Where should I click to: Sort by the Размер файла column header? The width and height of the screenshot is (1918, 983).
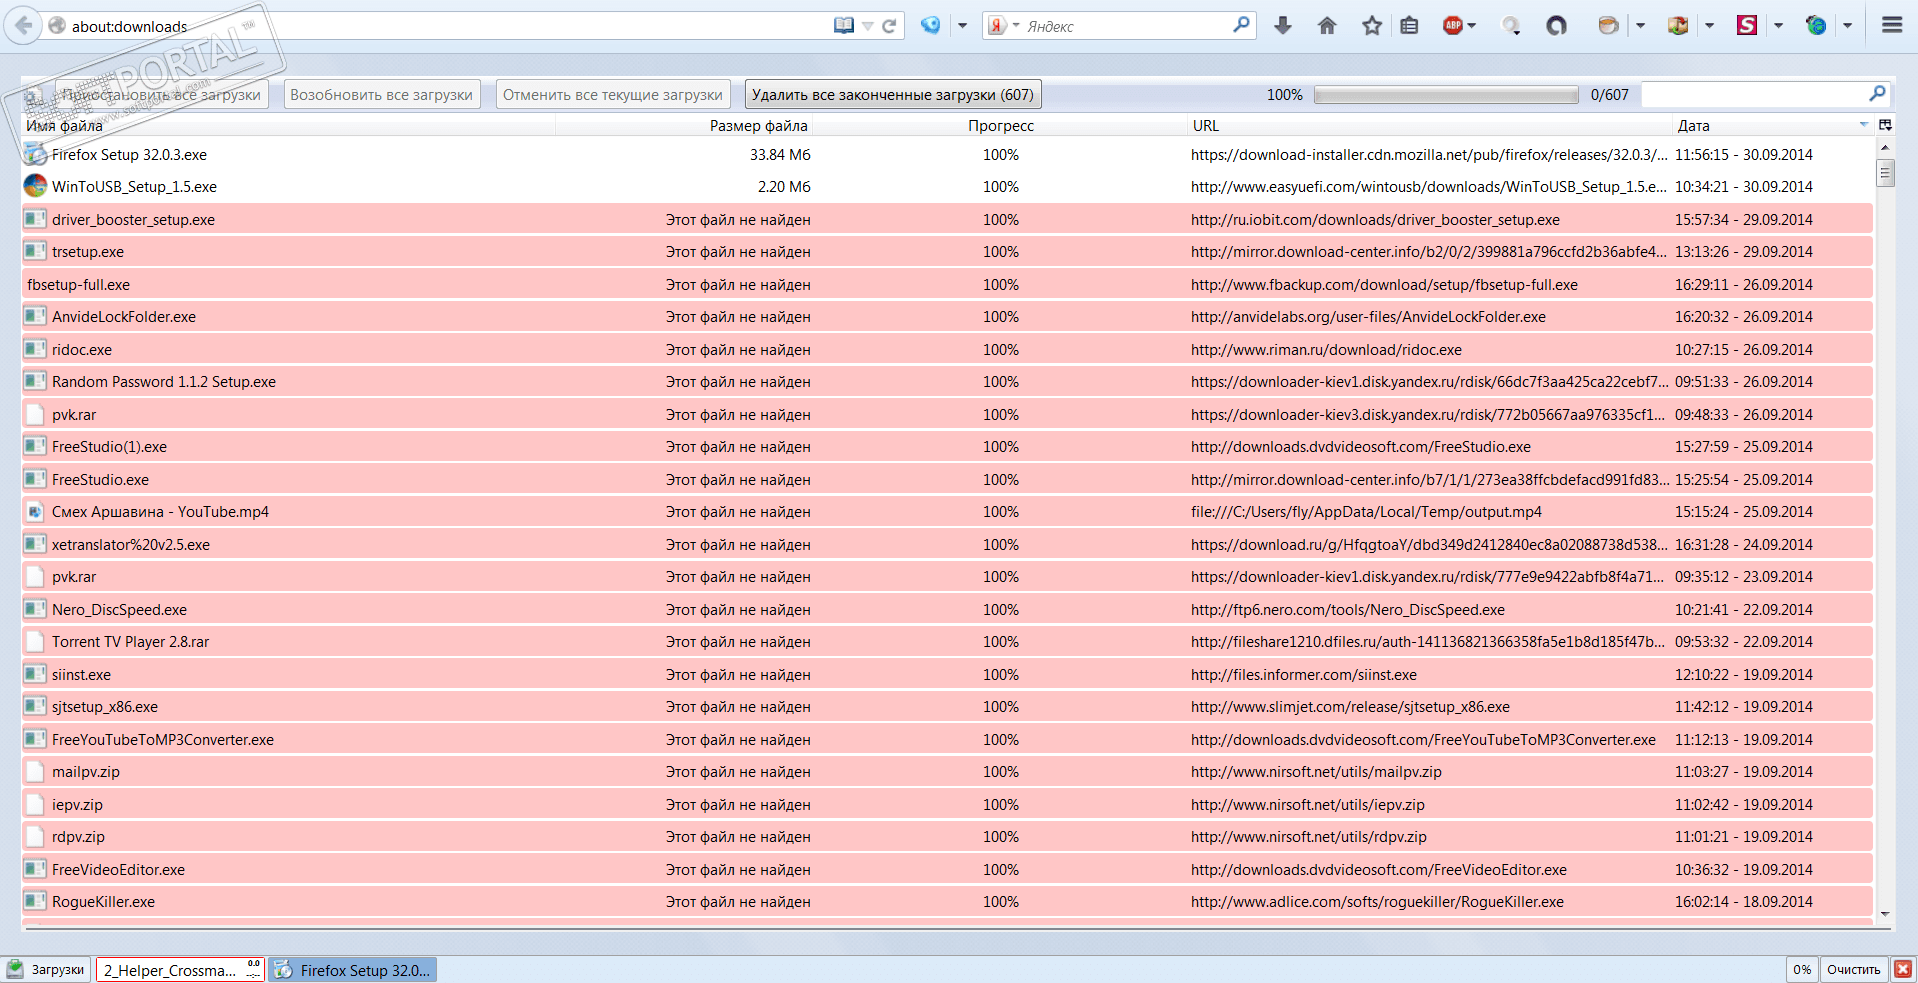pos(684,125)
